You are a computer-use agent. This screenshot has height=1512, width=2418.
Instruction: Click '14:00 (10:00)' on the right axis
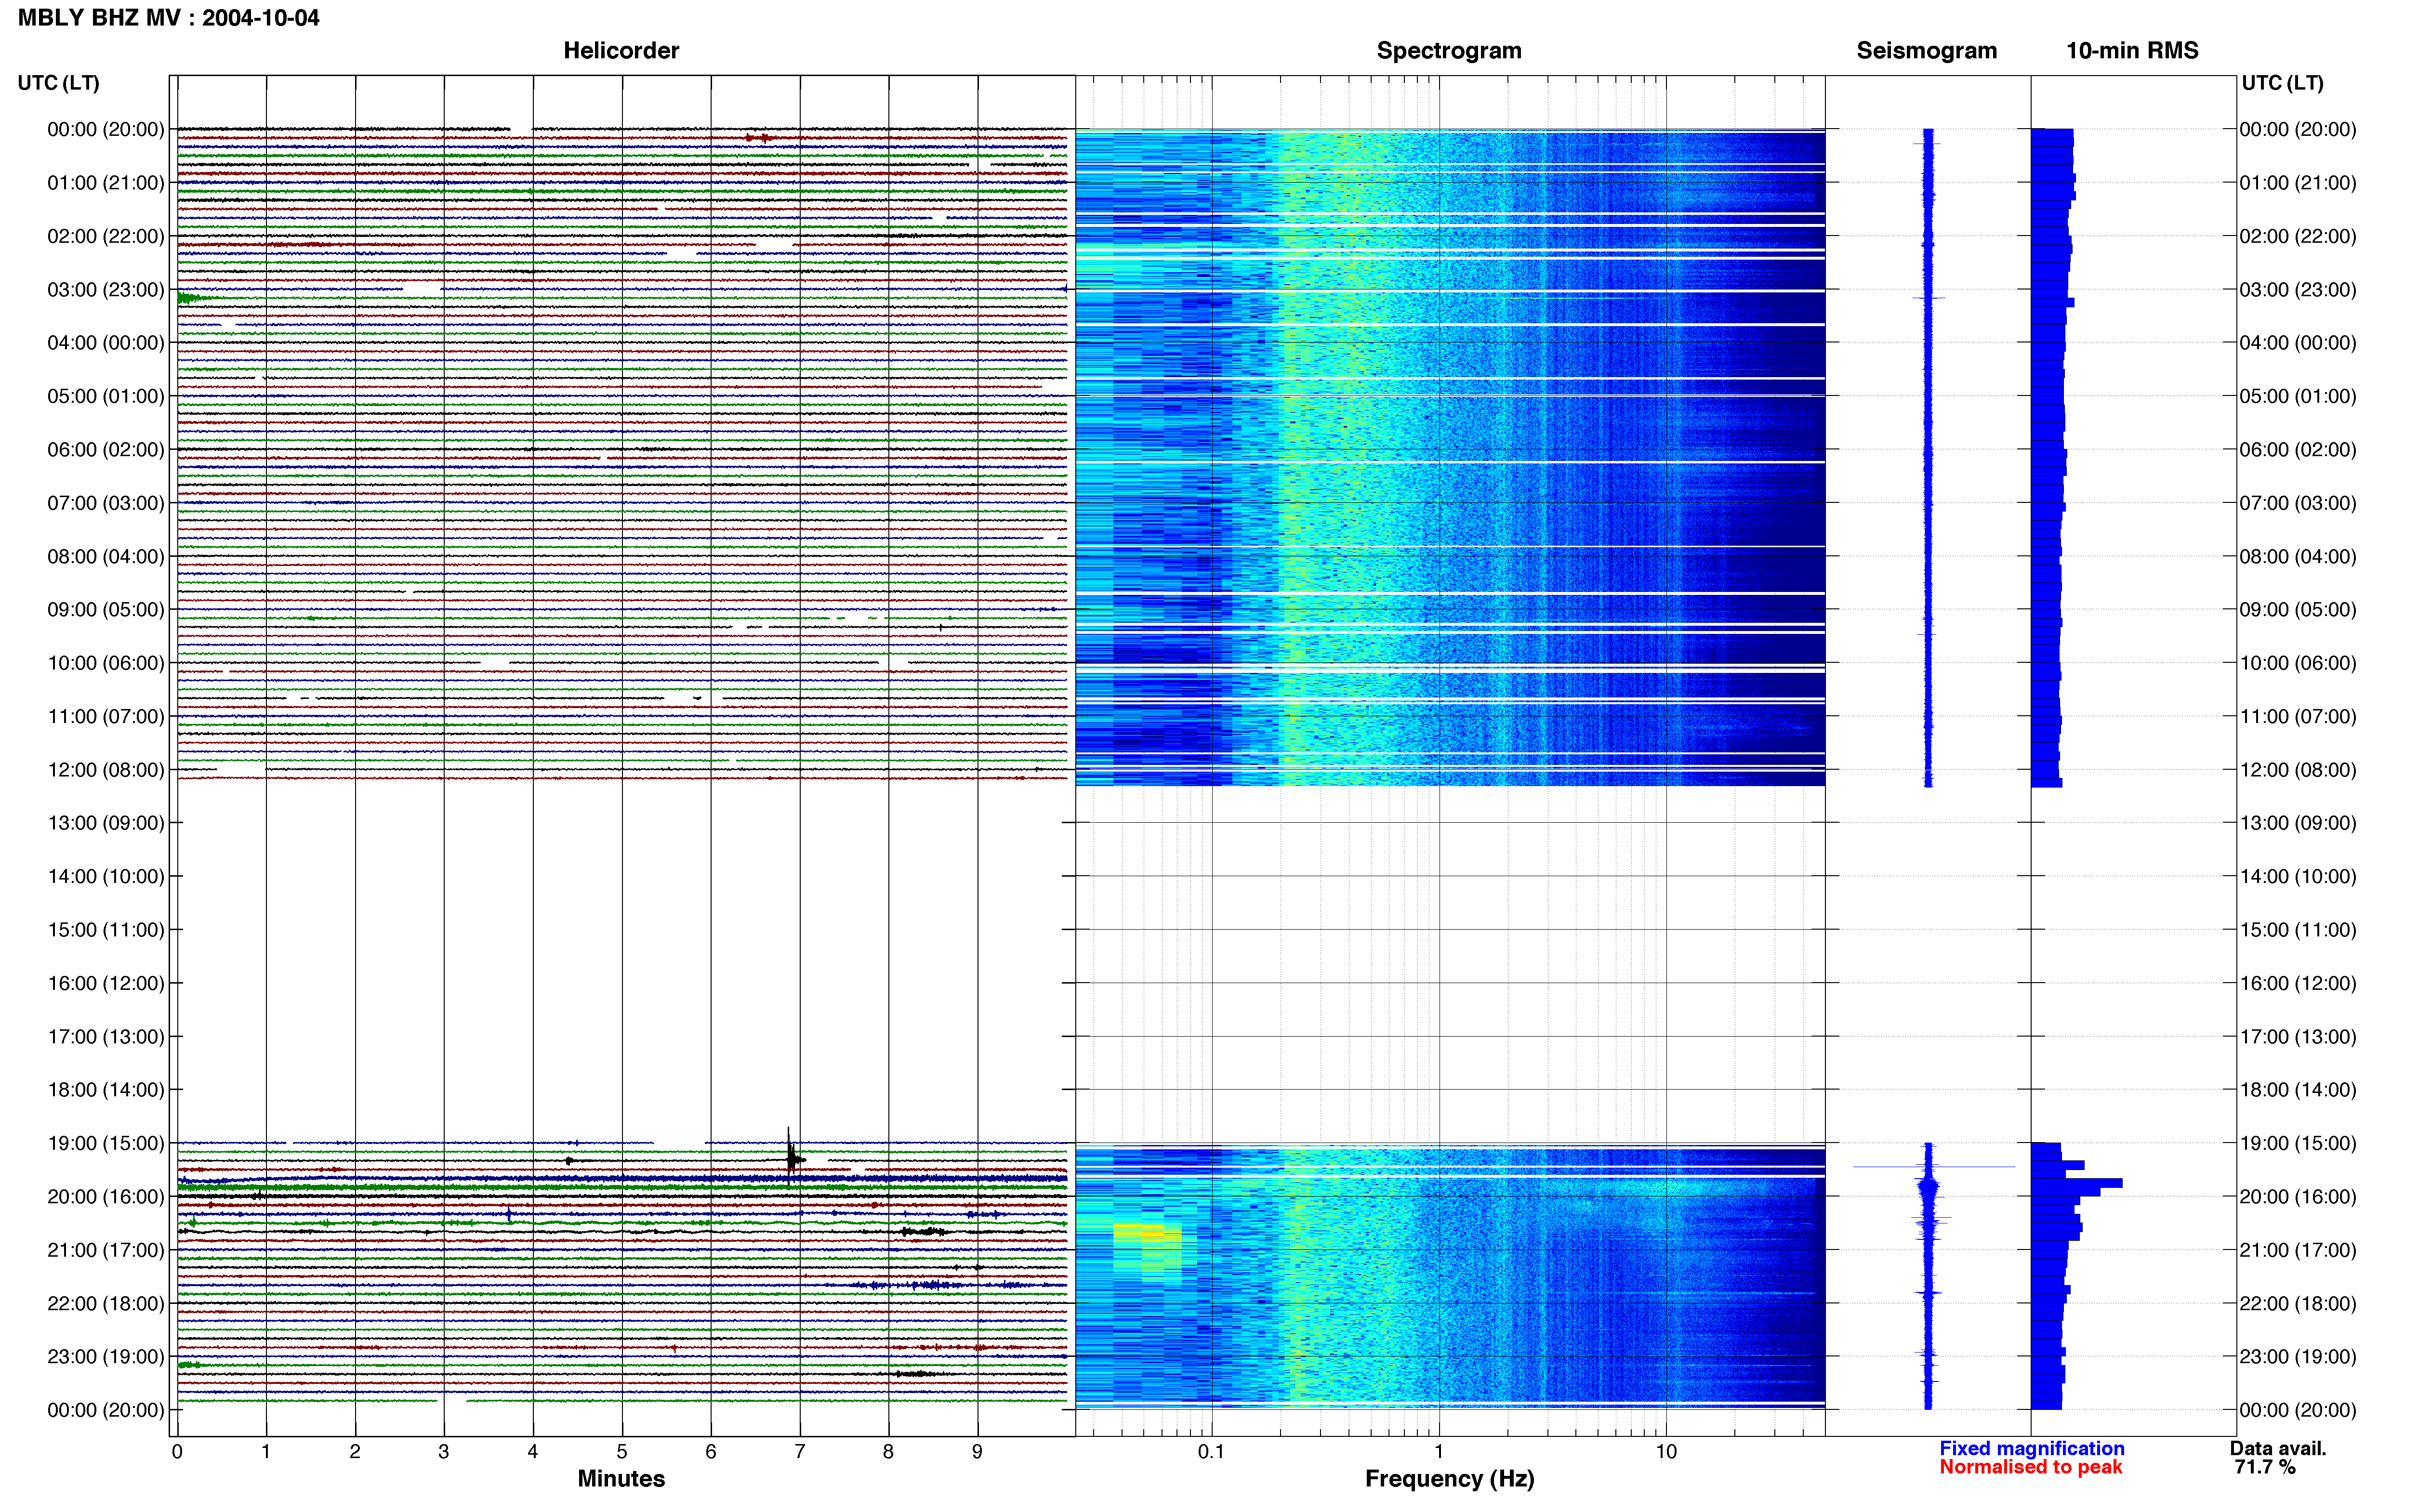point(2298,877)
